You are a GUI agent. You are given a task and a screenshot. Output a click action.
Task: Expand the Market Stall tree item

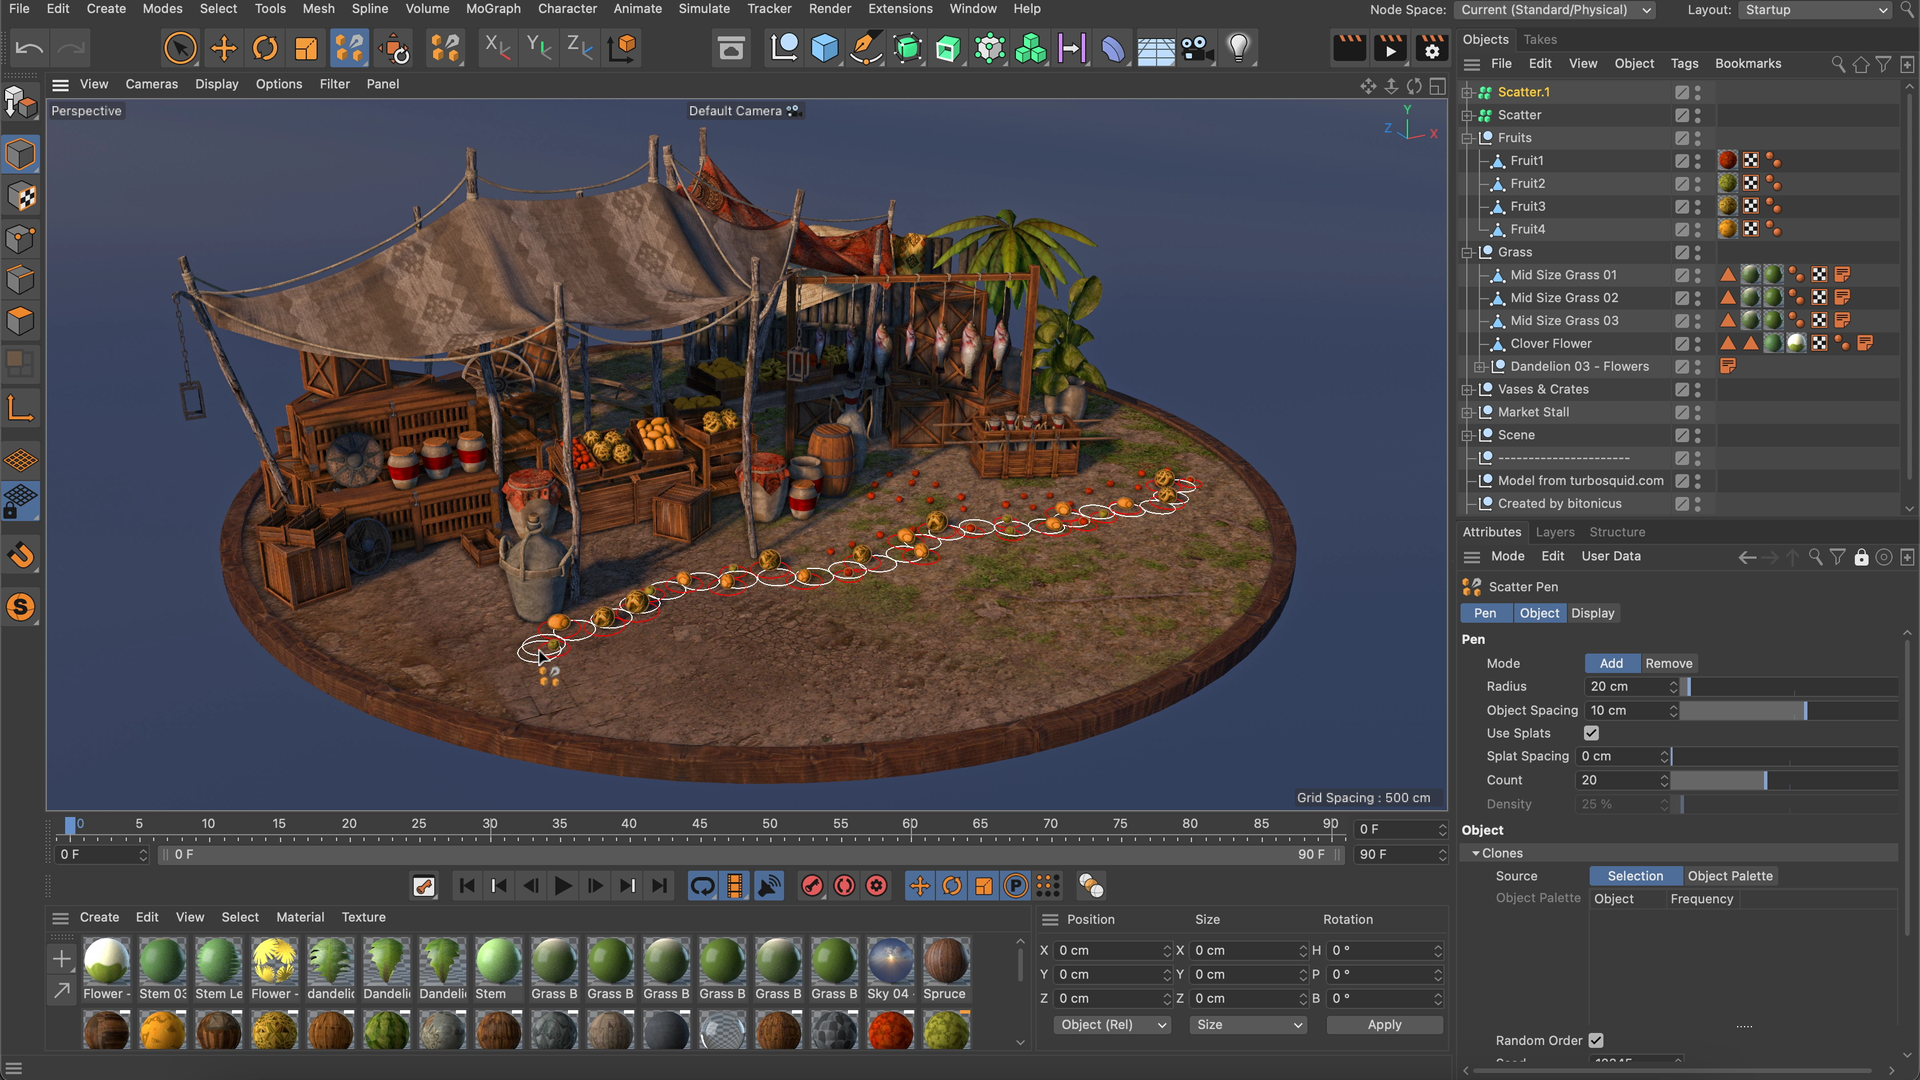pyautogui.click(x=1467, y=412)
